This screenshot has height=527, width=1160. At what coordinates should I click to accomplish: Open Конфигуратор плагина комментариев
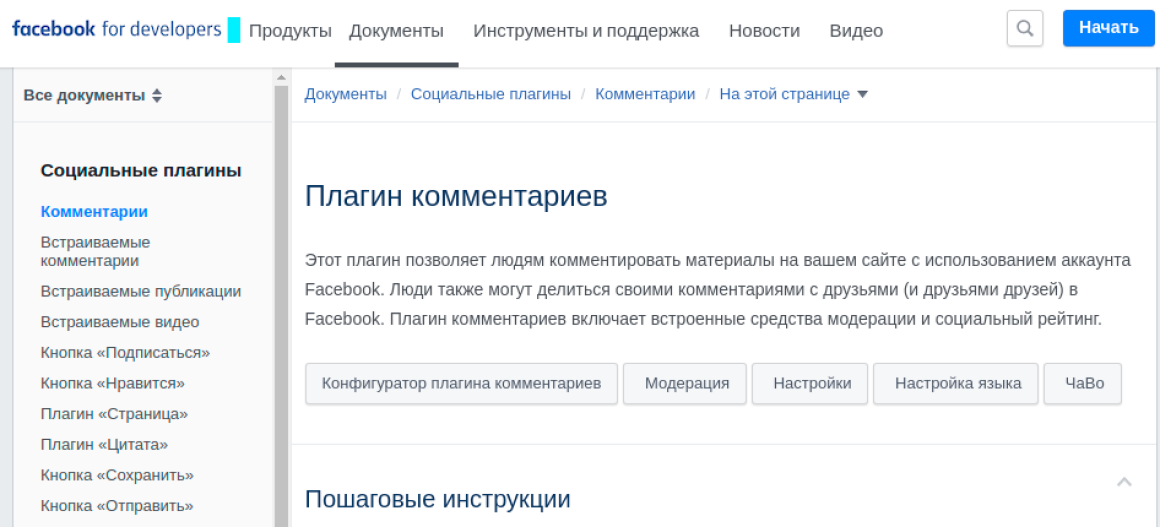tap(461, 383)
